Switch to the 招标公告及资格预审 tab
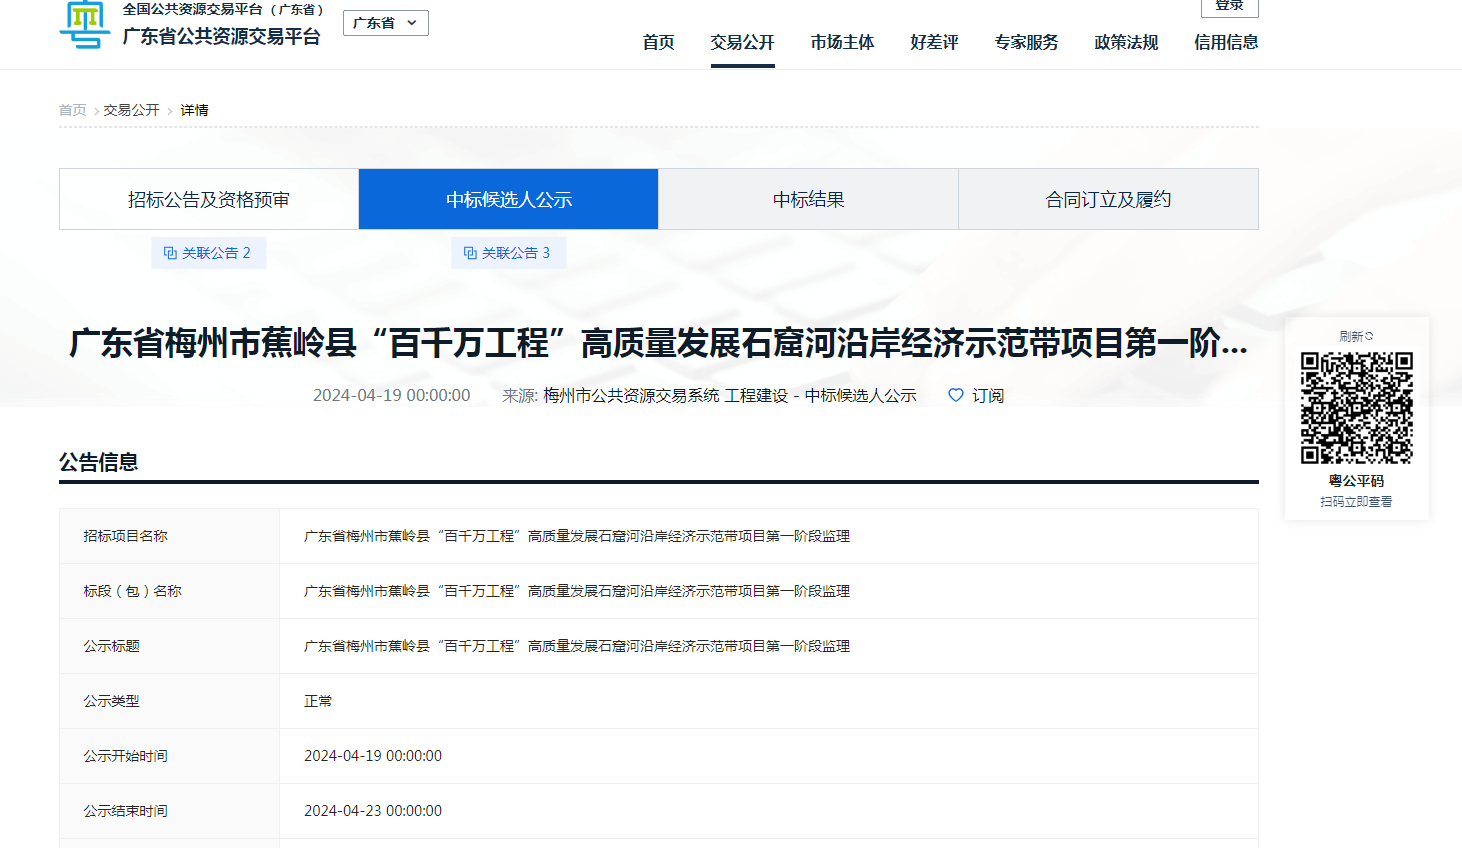1462x848 pixels. pos(209,199)
